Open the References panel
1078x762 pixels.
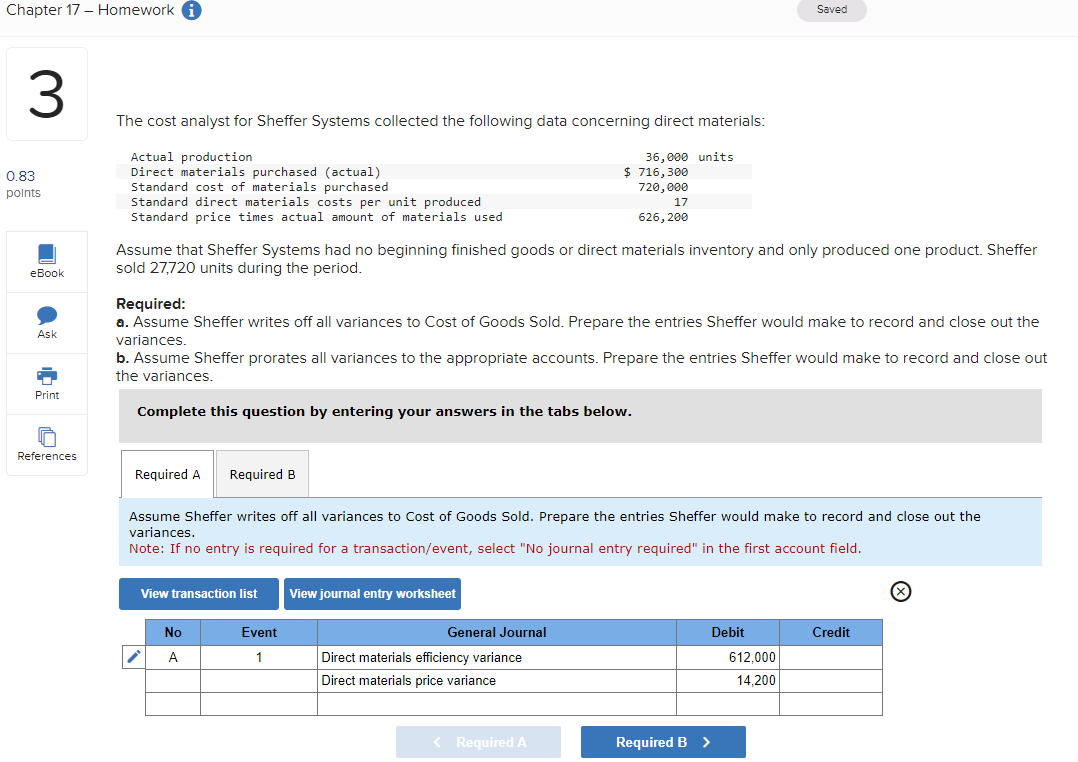pyautogui.click(x=46, y=444)
